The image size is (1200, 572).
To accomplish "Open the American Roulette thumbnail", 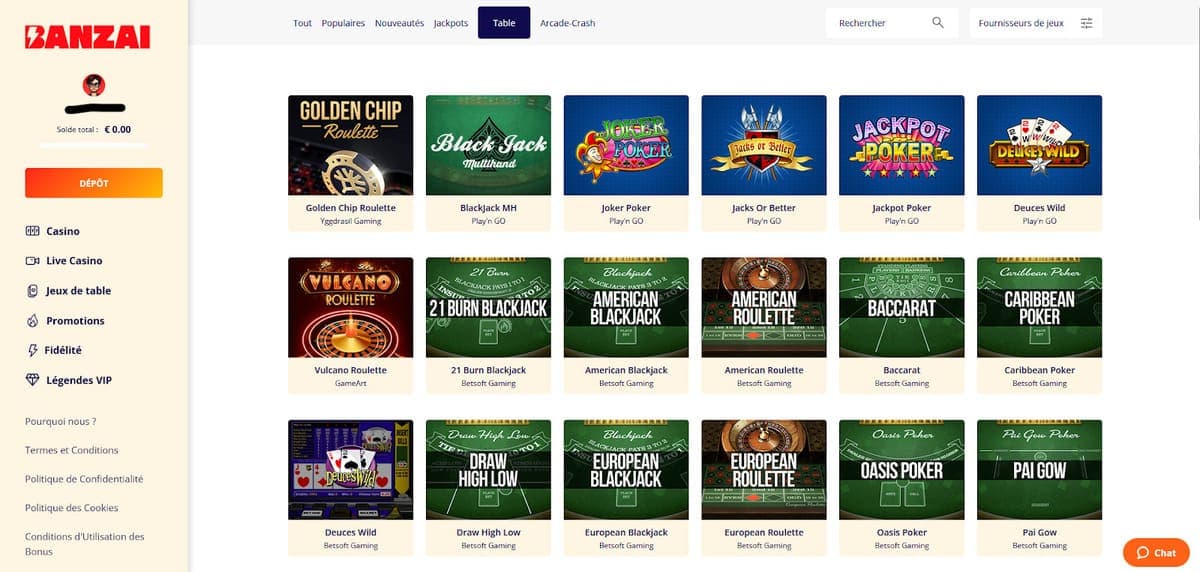I will [x=764, y=307].
